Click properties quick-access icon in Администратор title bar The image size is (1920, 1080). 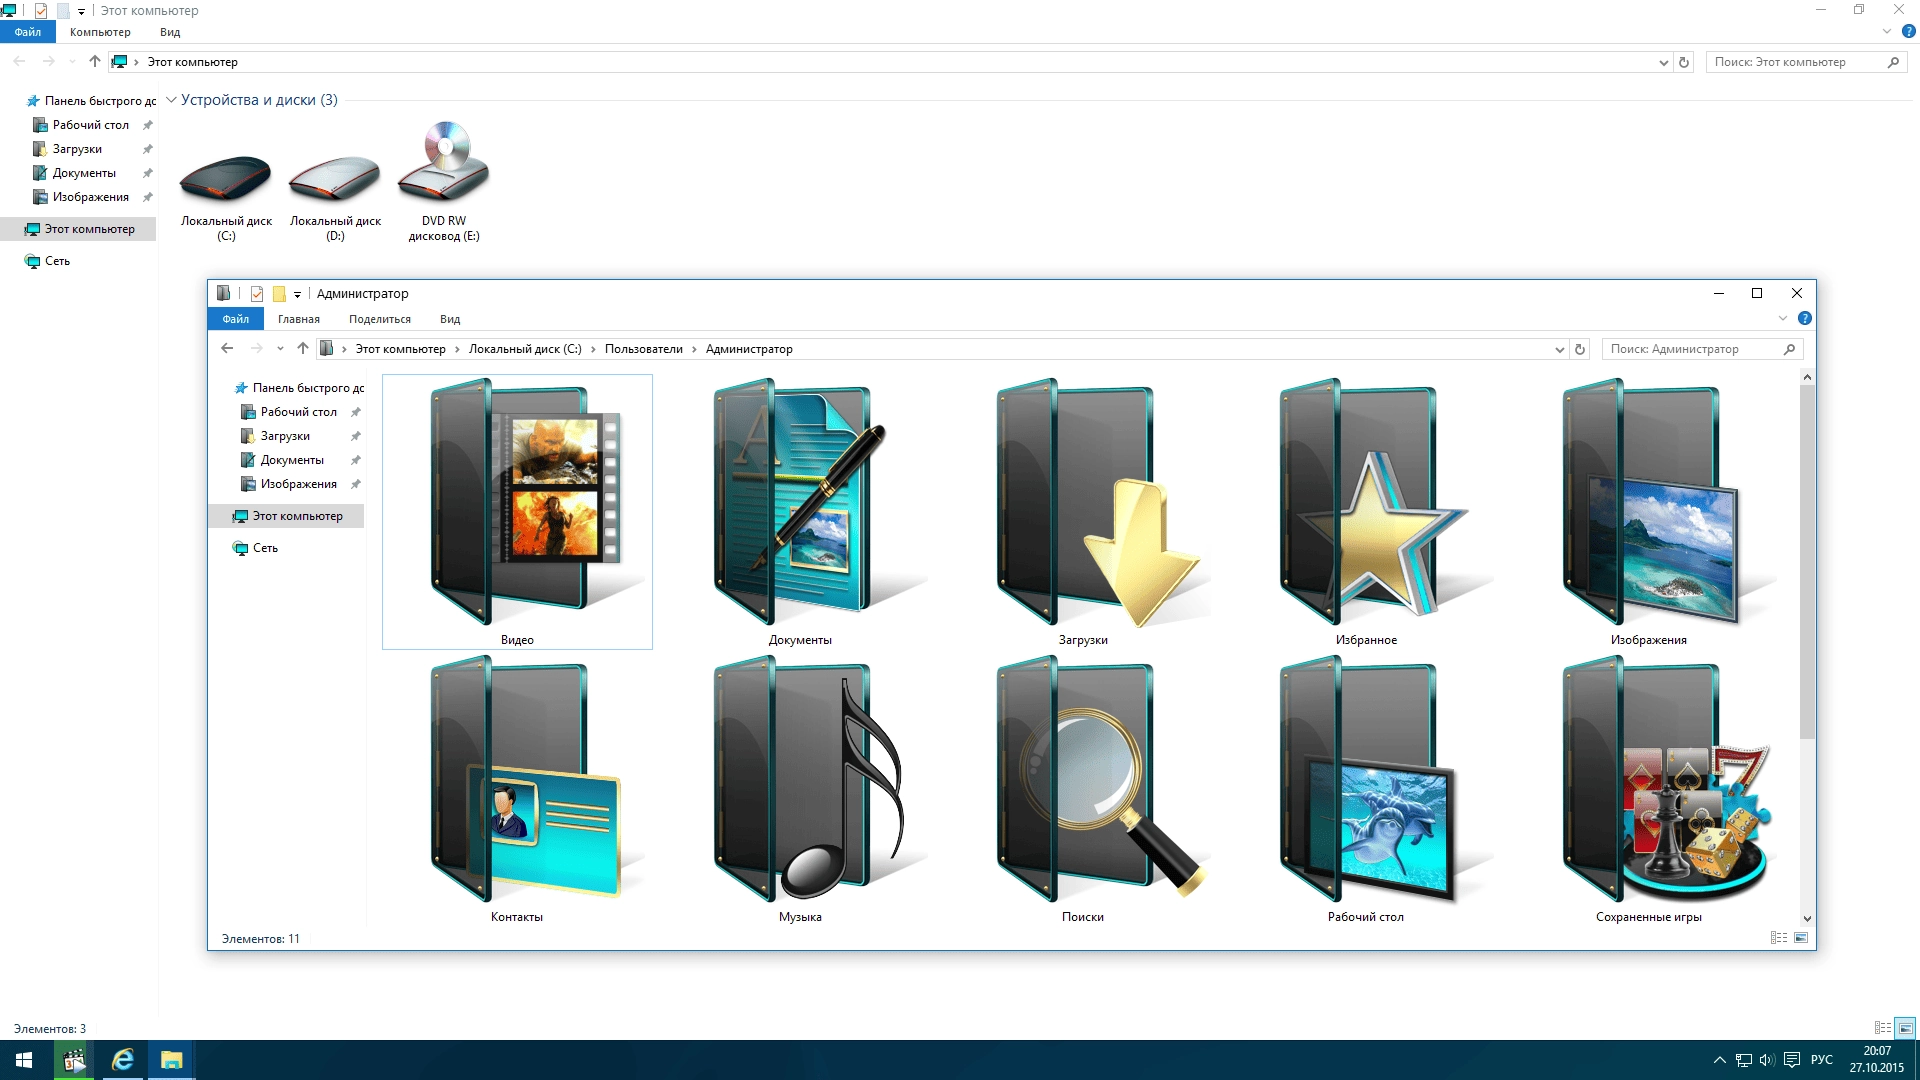point(257,293)
